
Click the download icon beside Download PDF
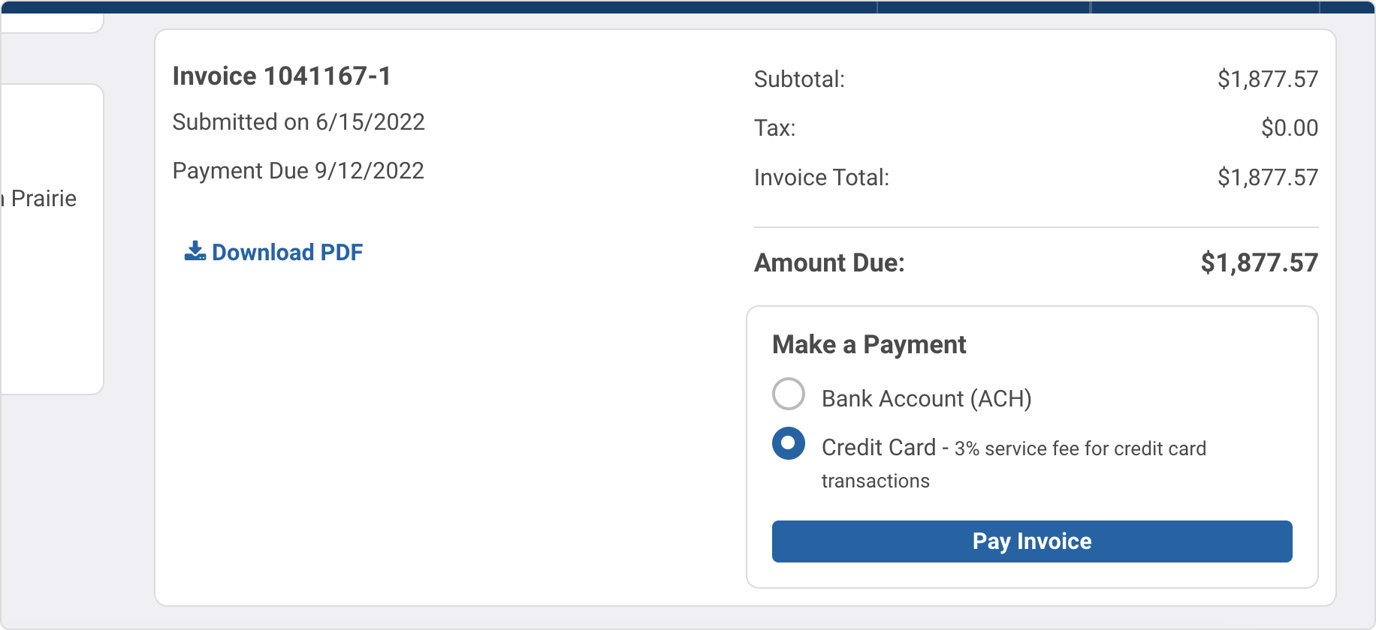[x=194, y=251]
